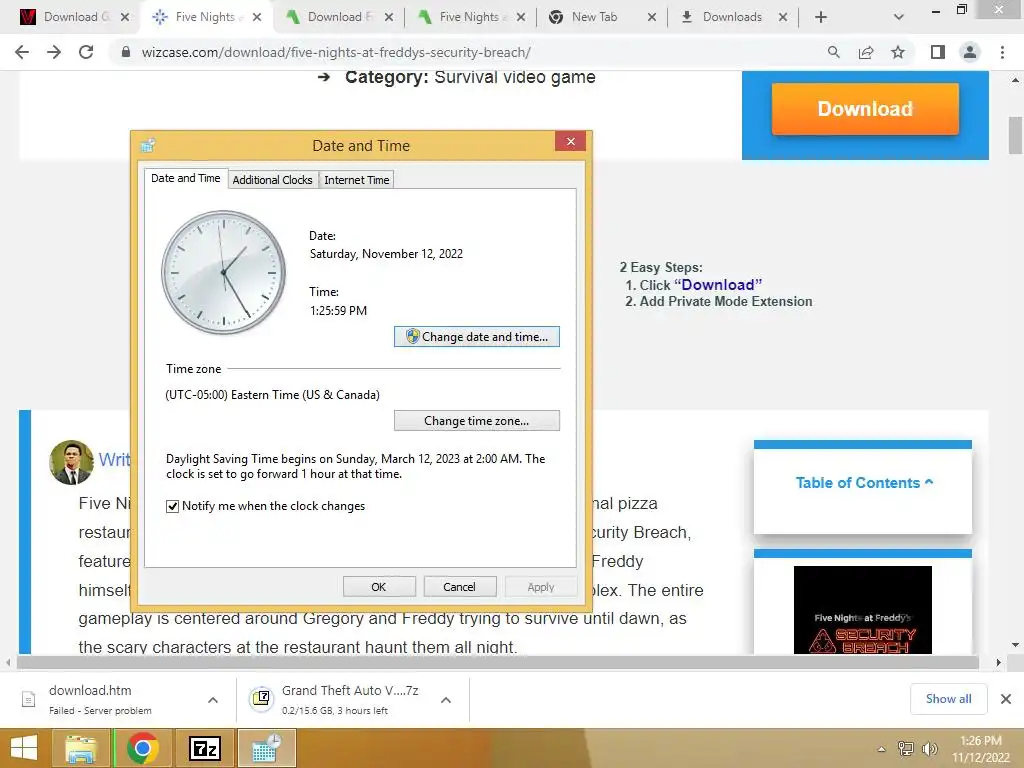1024x768 pixels.
Task: Bookmark this page with the star icon
Action: [898, 52]
